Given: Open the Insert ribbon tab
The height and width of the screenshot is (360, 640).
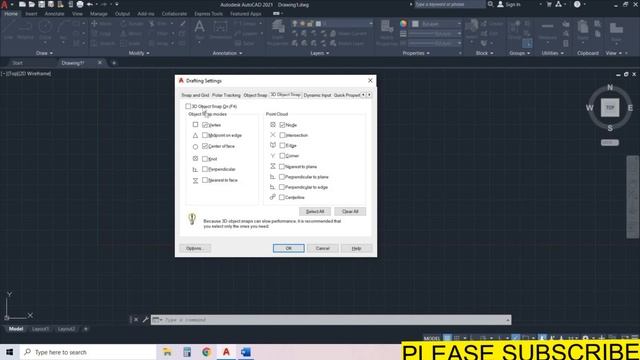Looking at the screenshot, I should (x=31, y=13).
